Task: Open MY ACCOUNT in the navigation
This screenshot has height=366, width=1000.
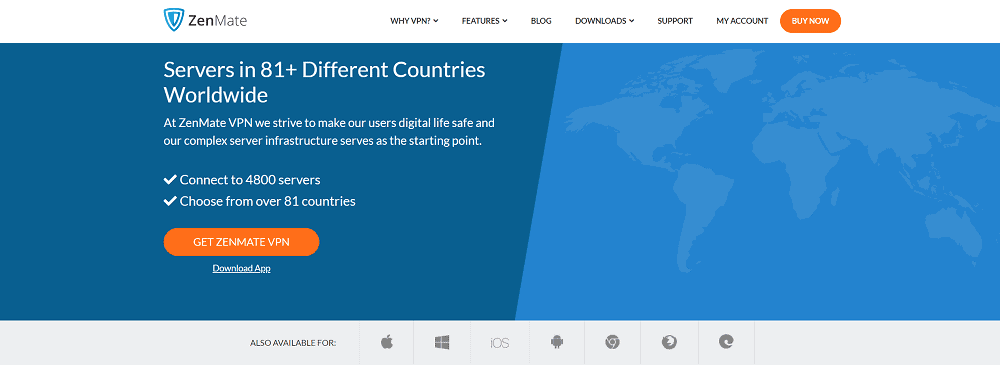Action: click(742, 21)
